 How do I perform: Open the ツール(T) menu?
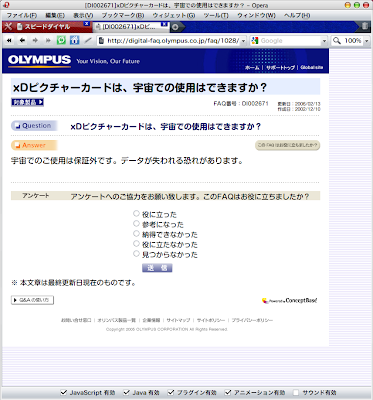[216, 15]
